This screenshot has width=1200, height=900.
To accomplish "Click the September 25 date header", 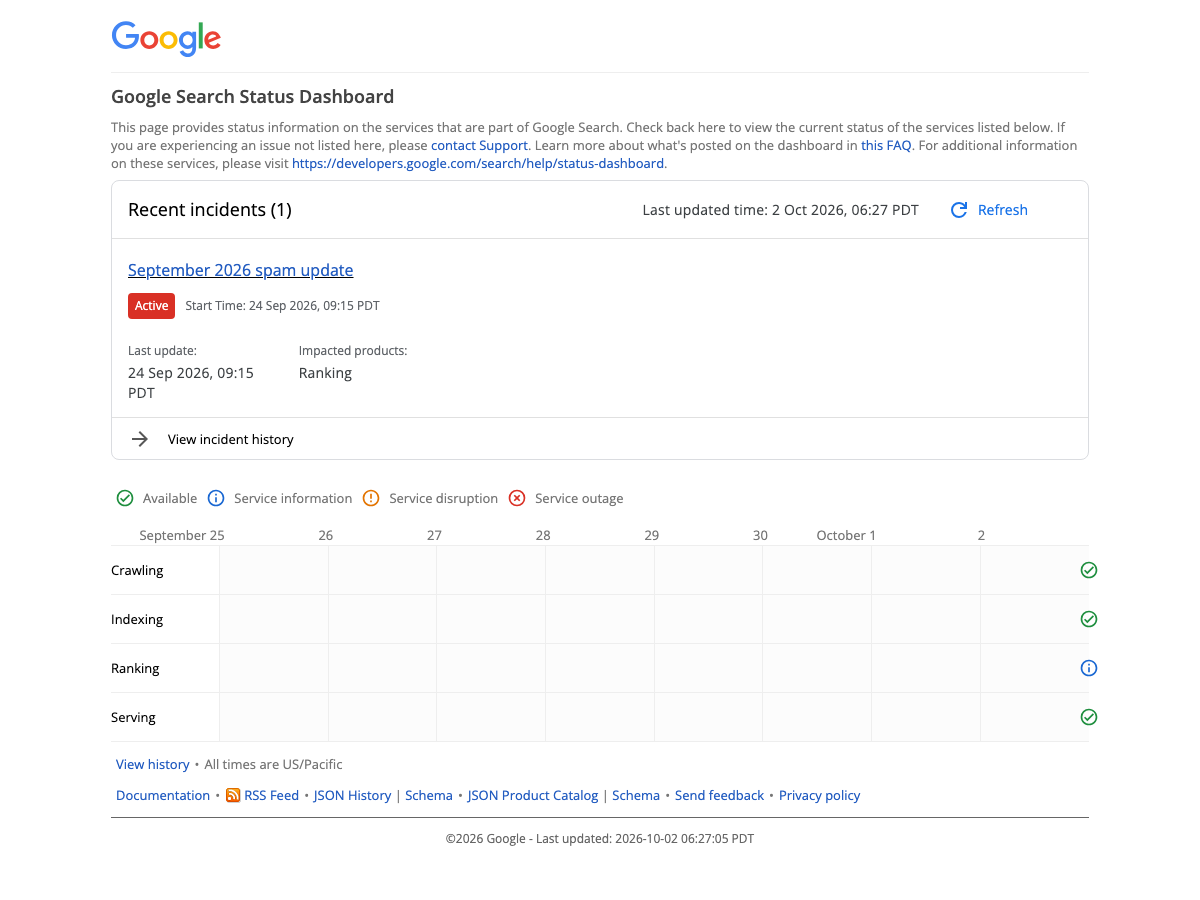I will click(182, 535).
